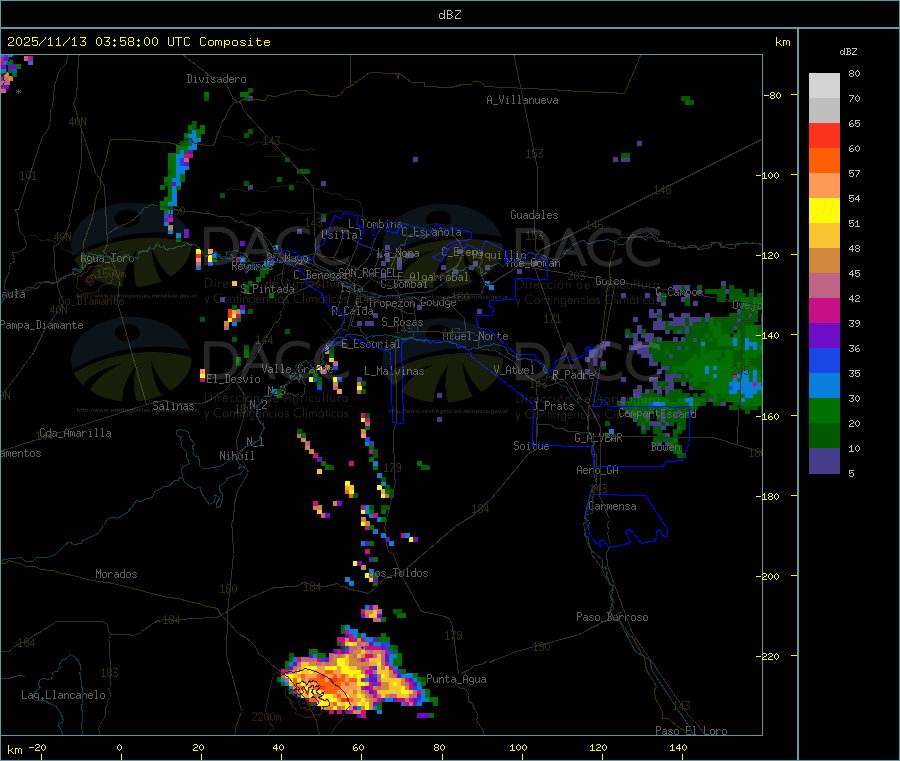The image size is (900, 761).
Task: Click the G_ALVEAR label
Action: (598, 438)
